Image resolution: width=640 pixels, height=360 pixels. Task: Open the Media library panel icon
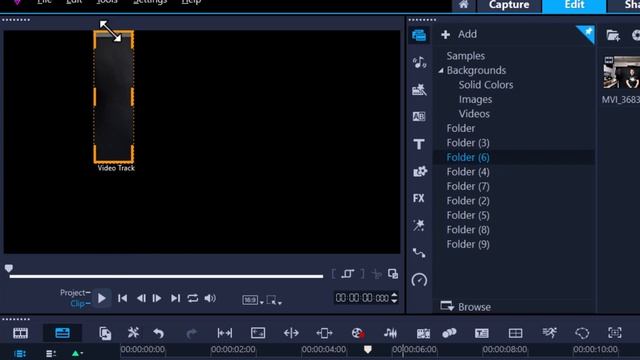(x=419, y=35)
